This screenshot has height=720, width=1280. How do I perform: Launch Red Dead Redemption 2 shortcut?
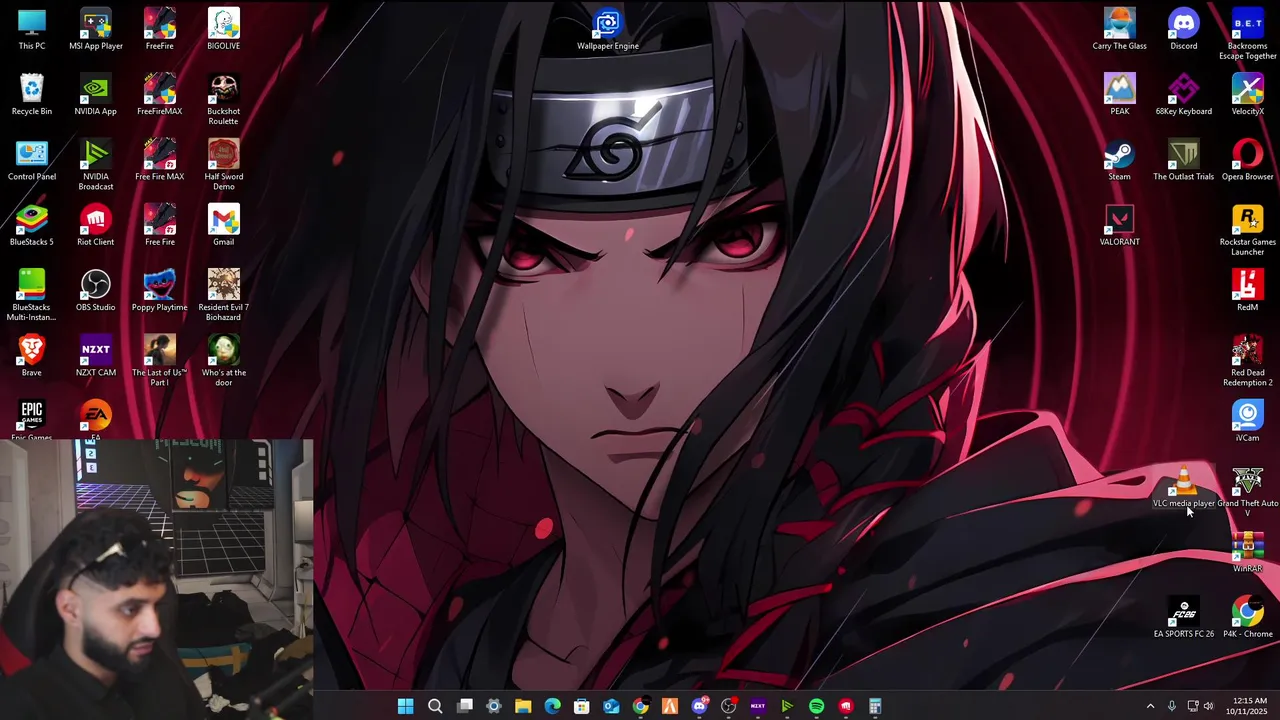[x=1248, y=360]
